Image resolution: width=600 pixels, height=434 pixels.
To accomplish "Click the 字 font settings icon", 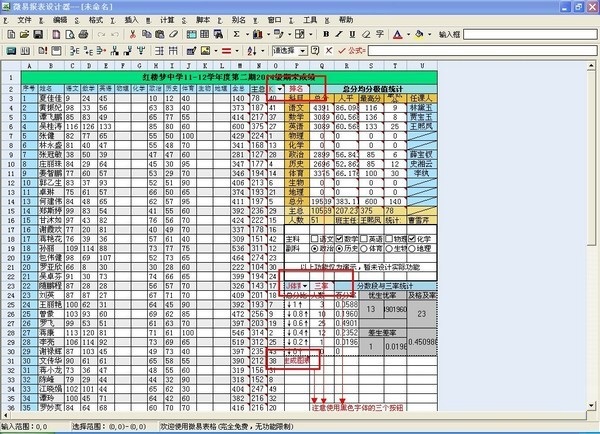I will (379, 34).
